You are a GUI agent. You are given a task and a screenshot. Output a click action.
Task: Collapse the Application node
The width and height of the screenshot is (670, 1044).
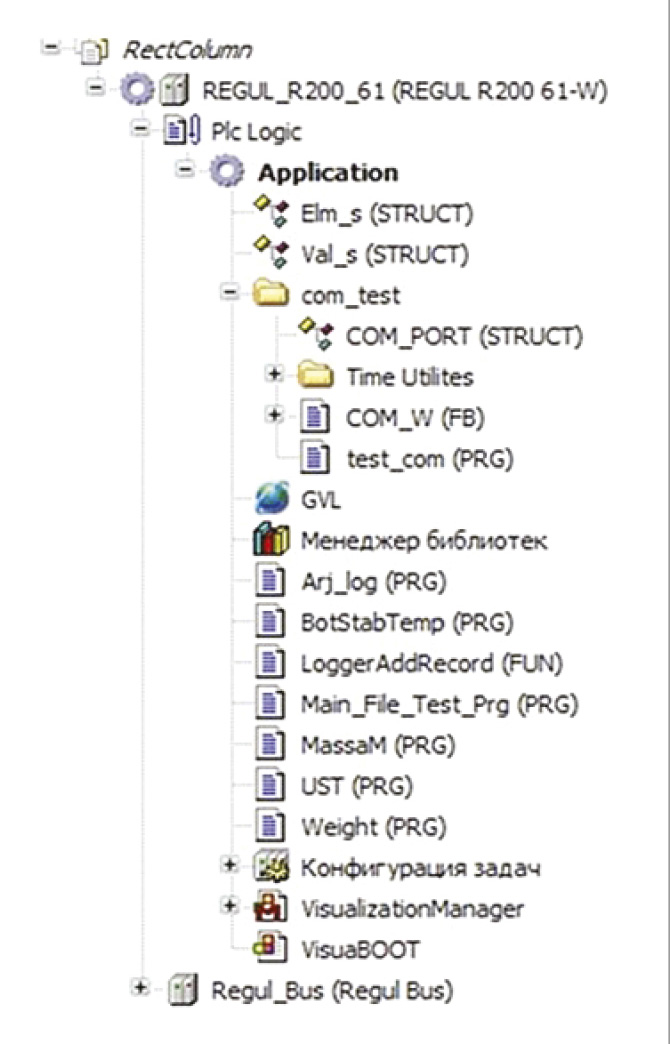[x=184, y=170]
